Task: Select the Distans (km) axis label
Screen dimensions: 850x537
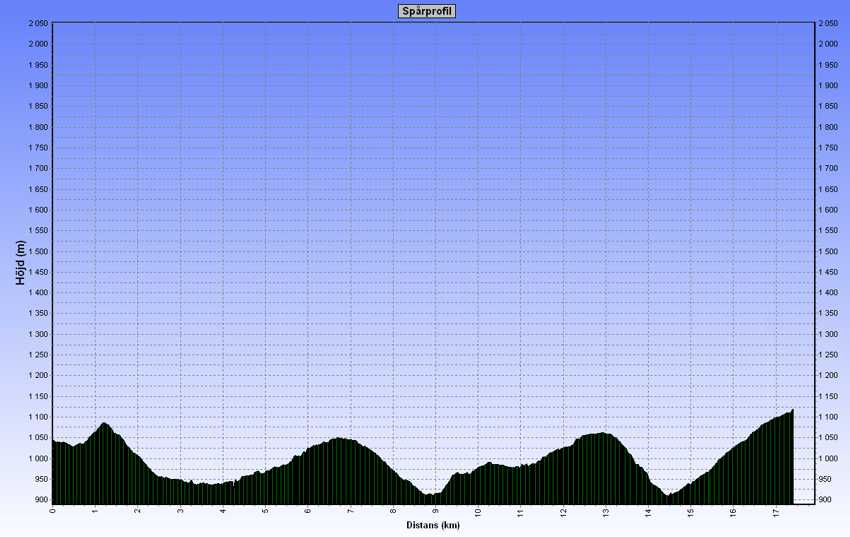Action: pyautogui.click(x=433, y=525)
